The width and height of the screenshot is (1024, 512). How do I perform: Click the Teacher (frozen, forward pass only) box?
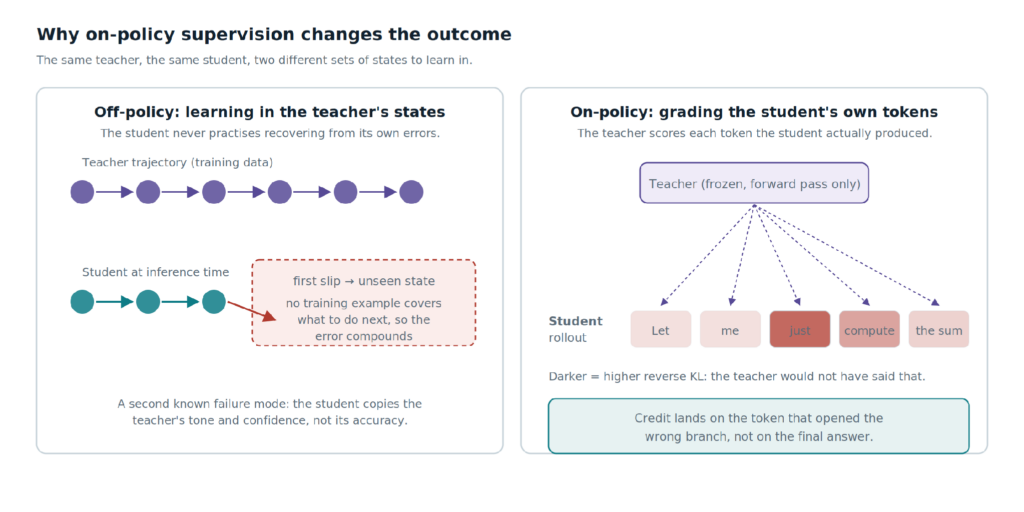tap(754, 184)
